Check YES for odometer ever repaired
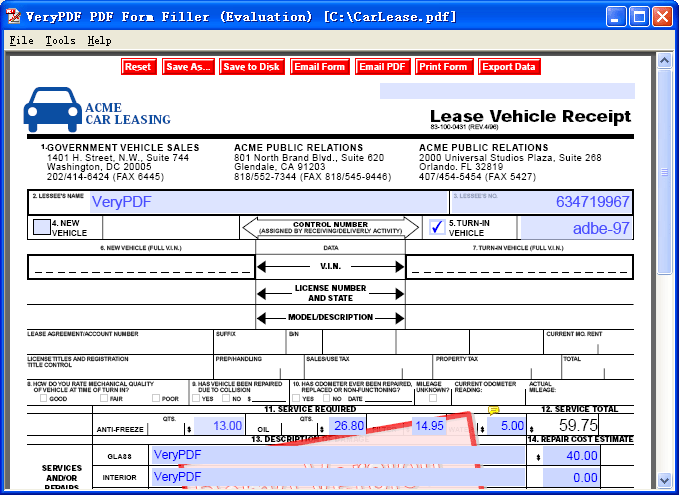Image resolution: width=679 pixels, height=495 pixels. (296, 398)
